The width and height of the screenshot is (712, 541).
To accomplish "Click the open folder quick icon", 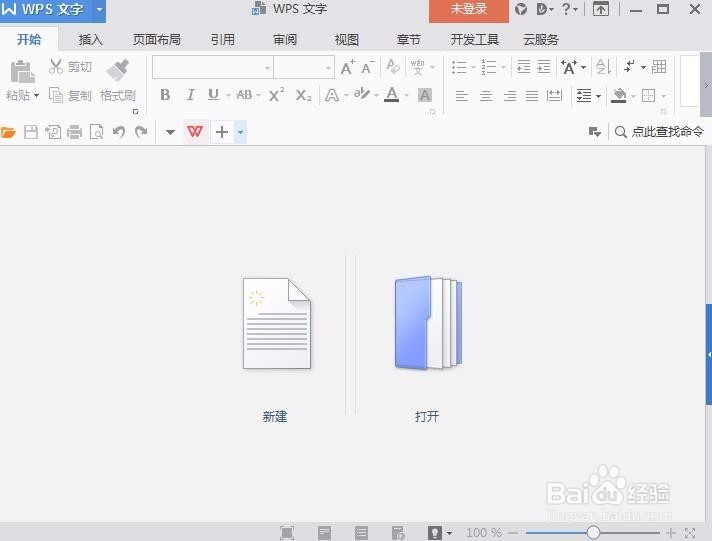I will pos(8,132).
